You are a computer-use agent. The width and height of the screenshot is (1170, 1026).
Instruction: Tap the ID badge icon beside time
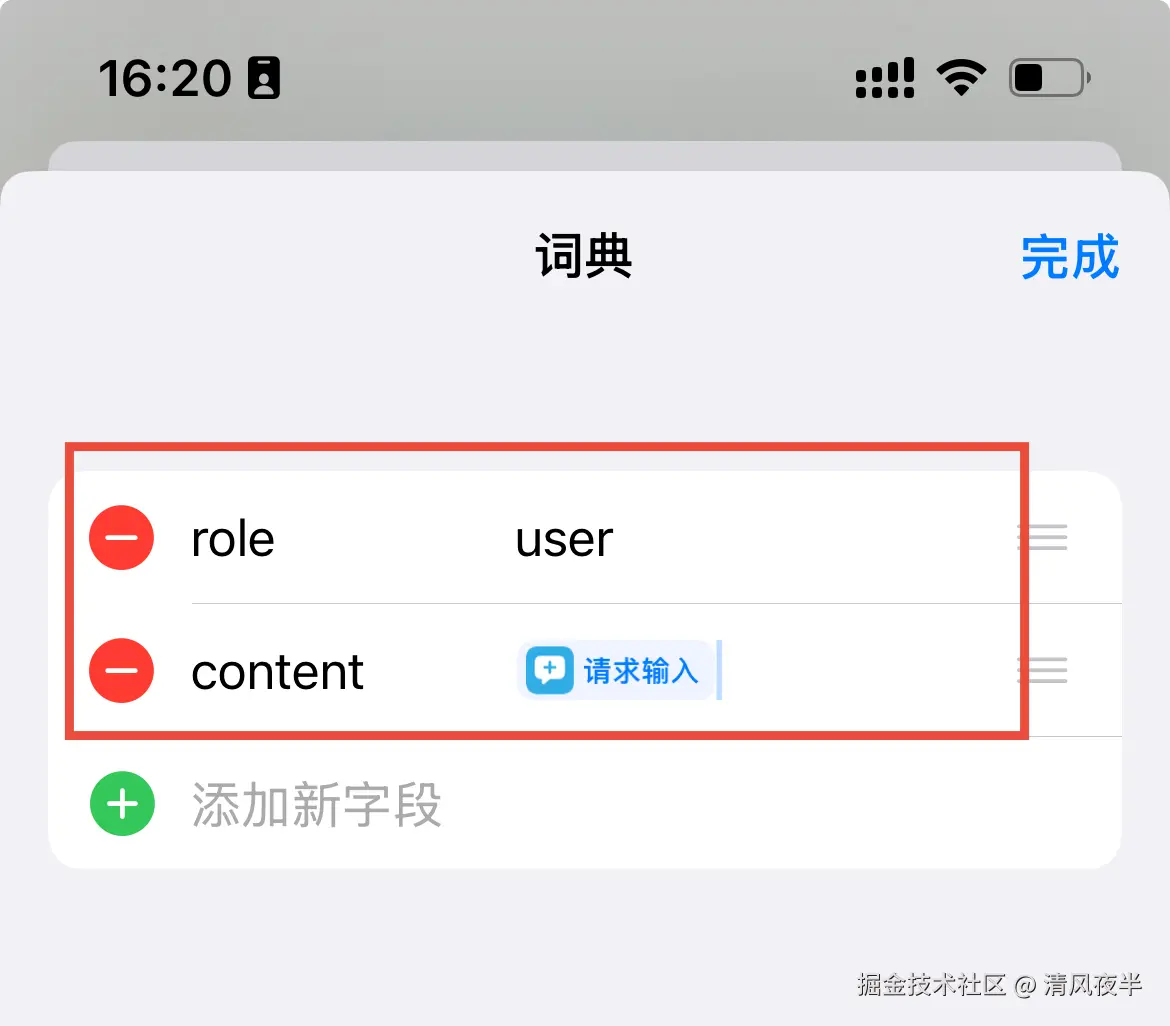tap(264, 78)
